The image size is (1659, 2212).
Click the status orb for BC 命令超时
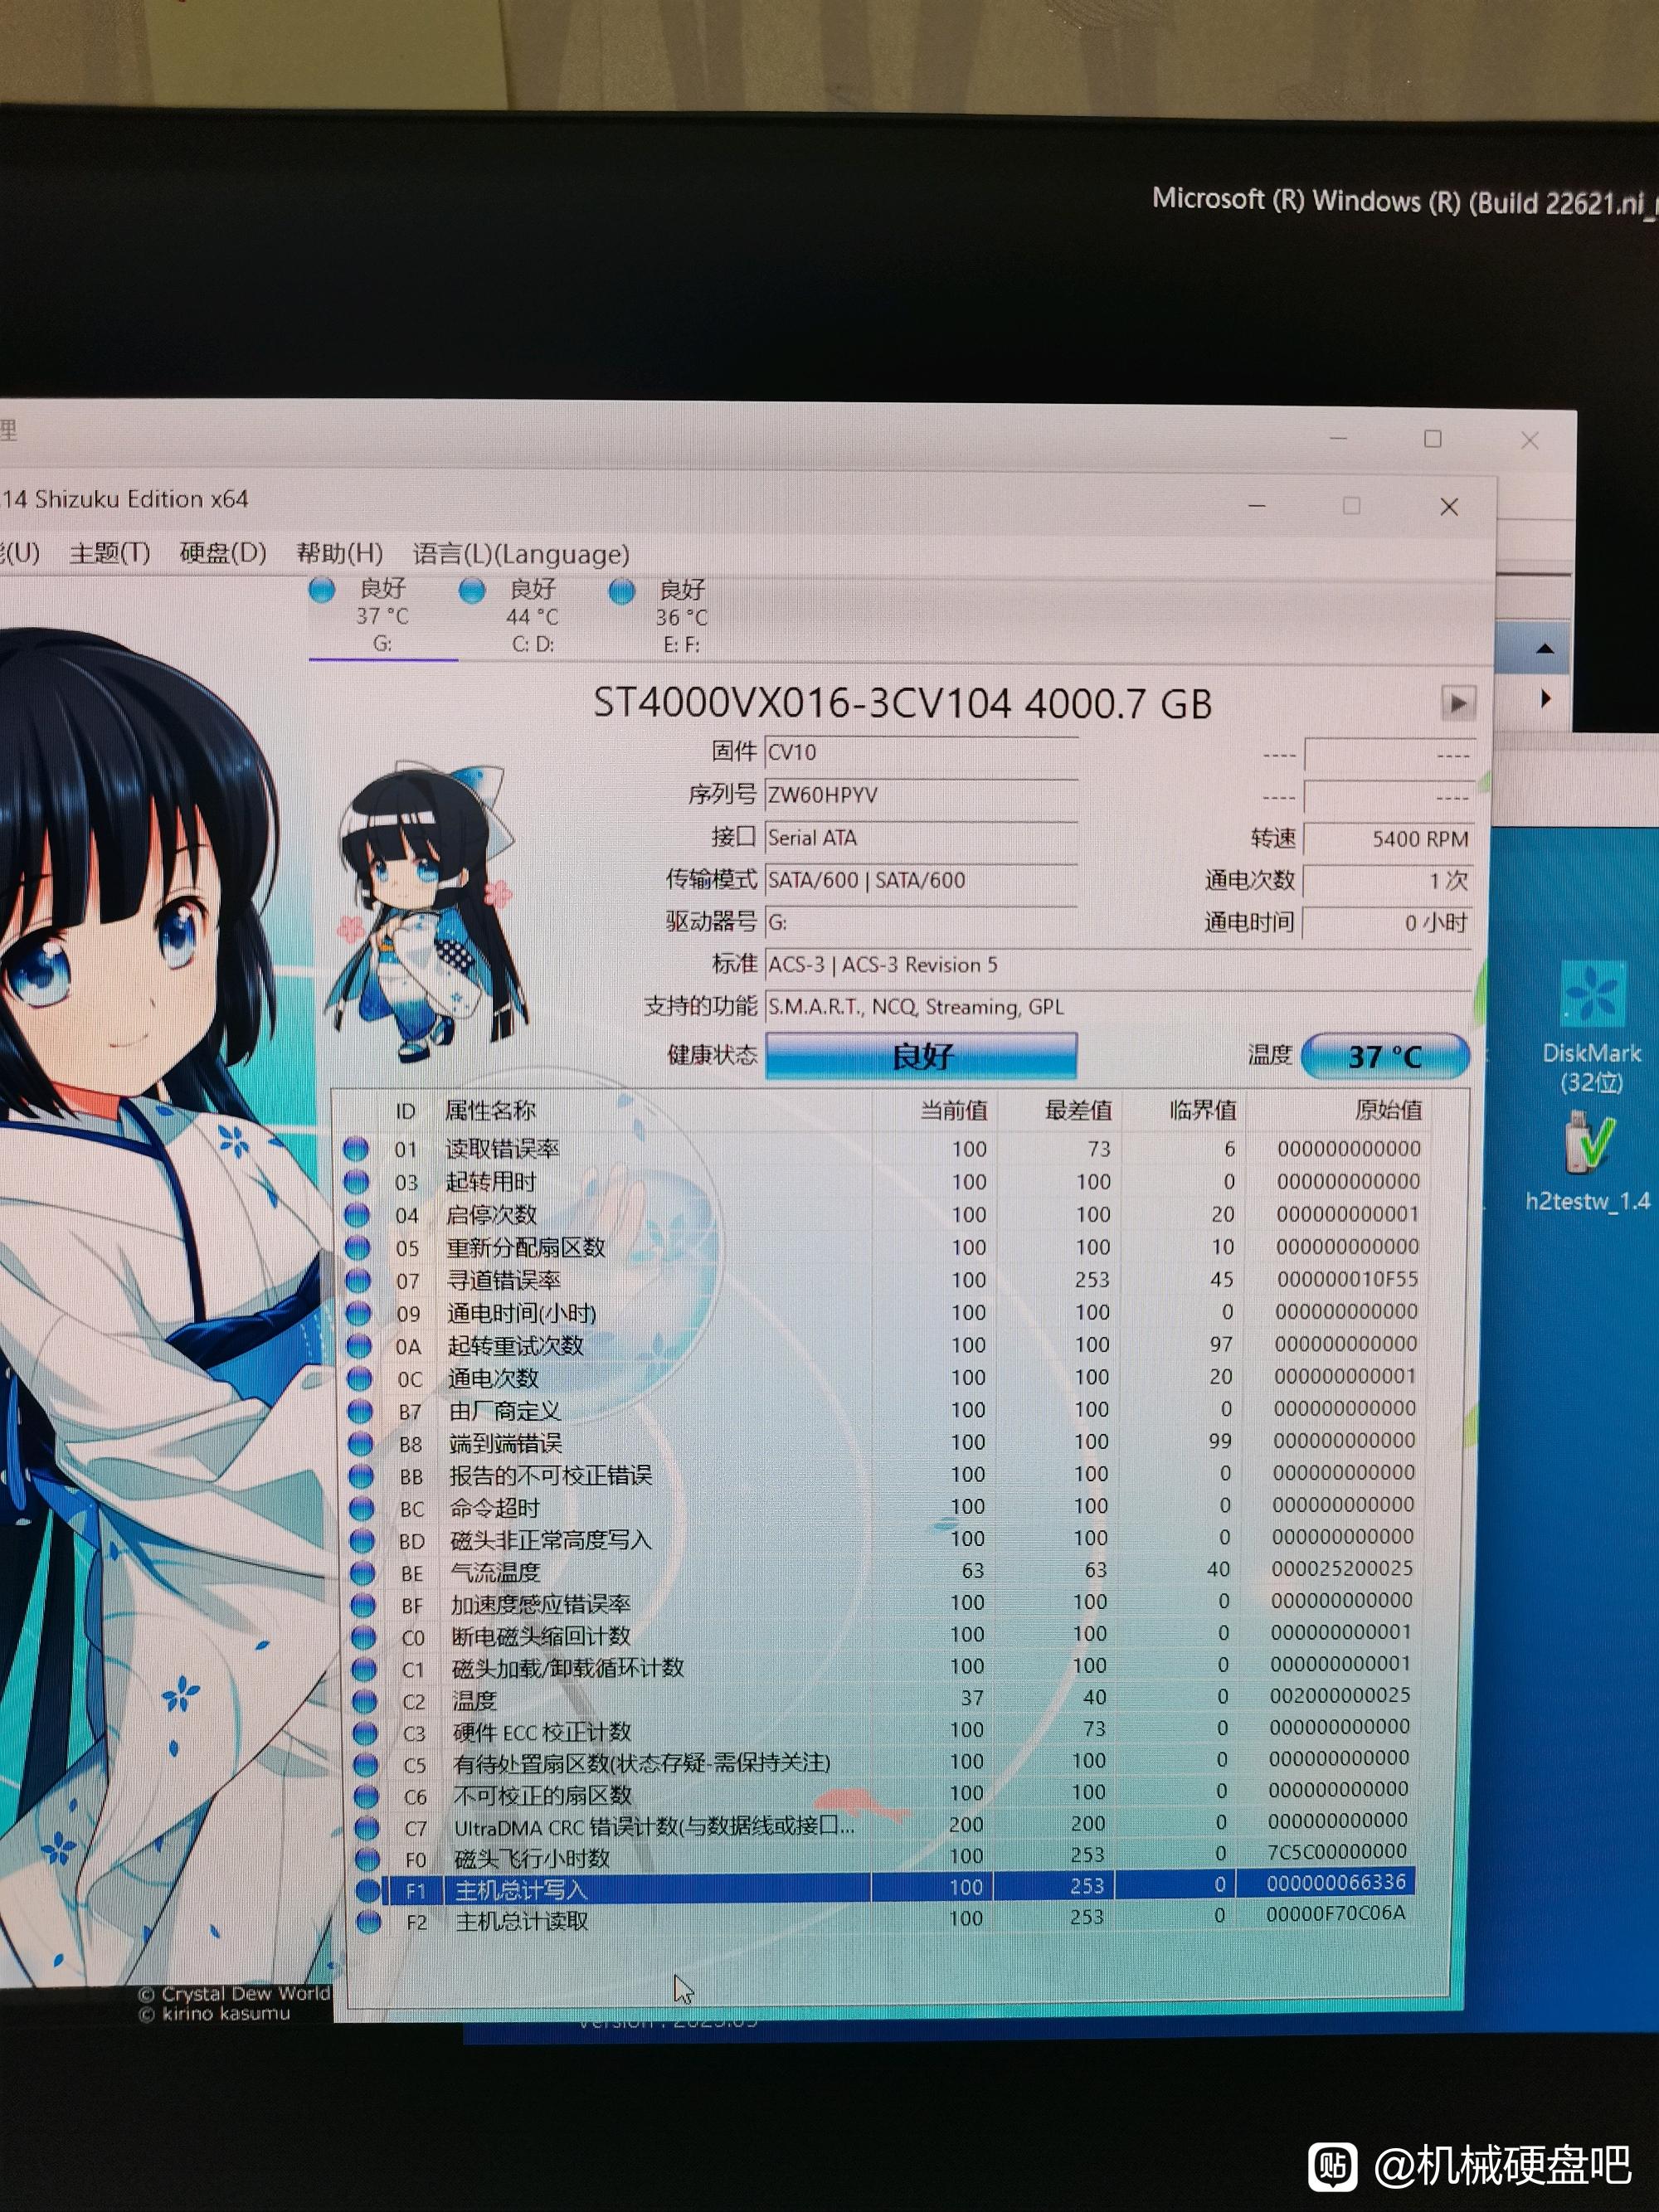(361, 1508)
